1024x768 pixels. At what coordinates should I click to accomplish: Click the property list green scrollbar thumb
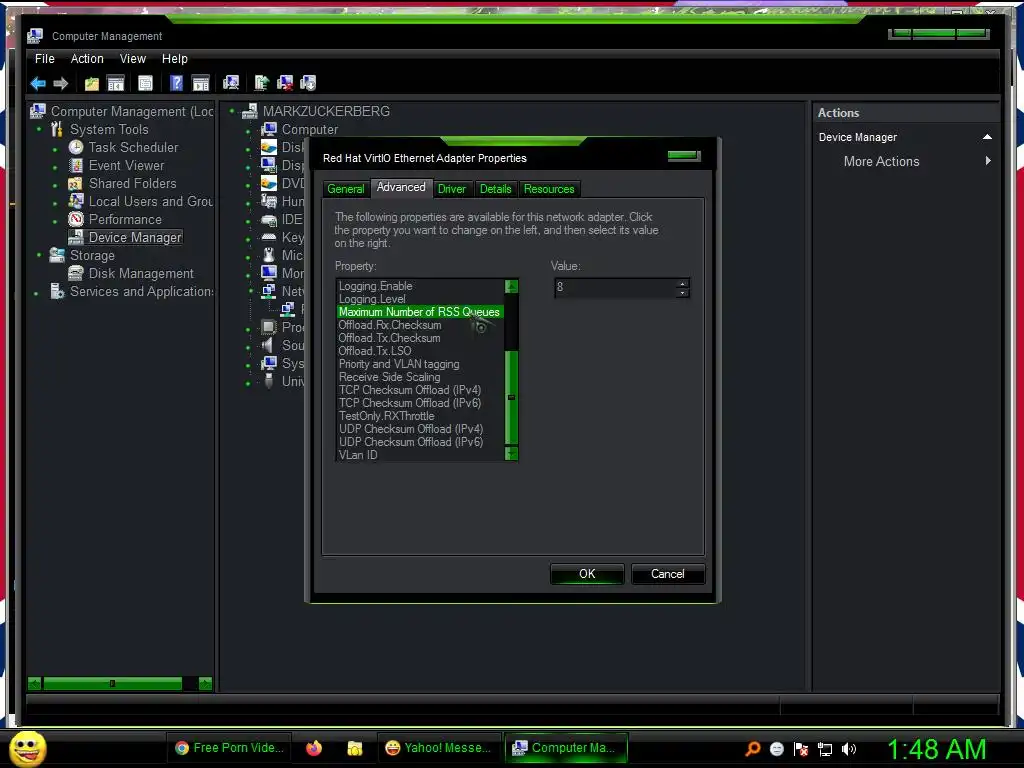511,398
